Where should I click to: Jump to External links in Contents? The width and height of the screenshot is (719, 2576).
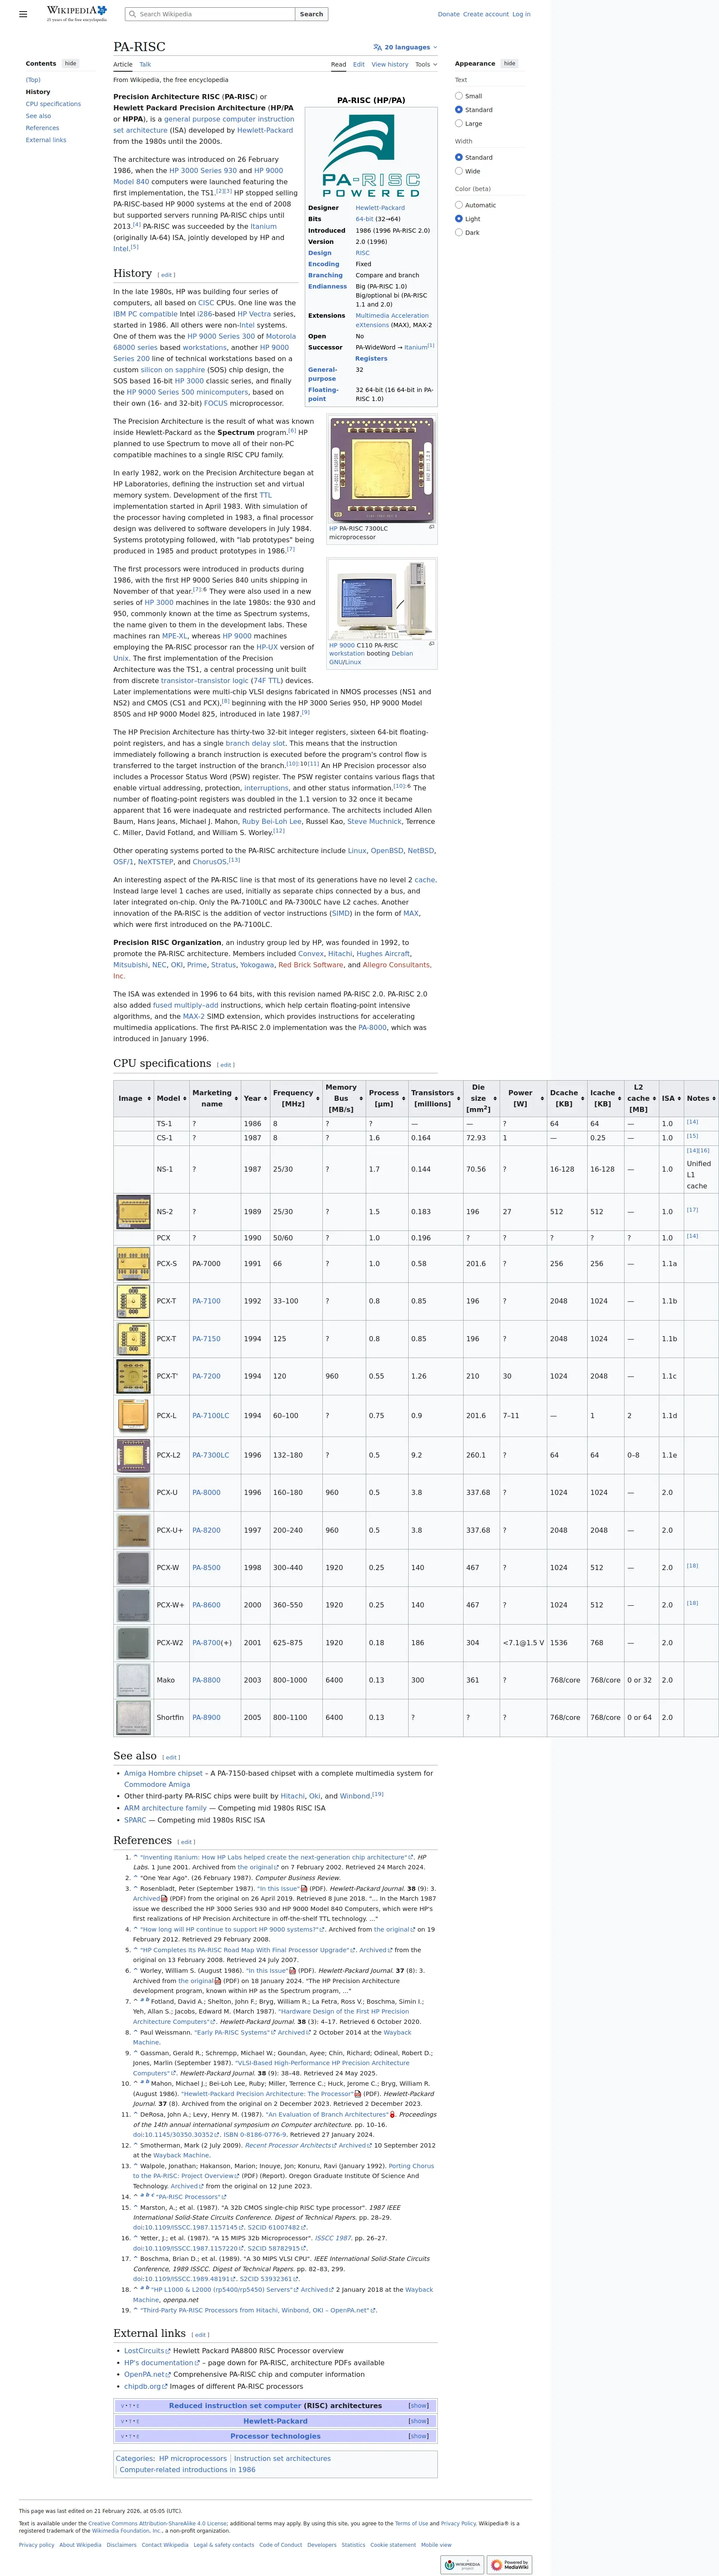pos(46,140)
